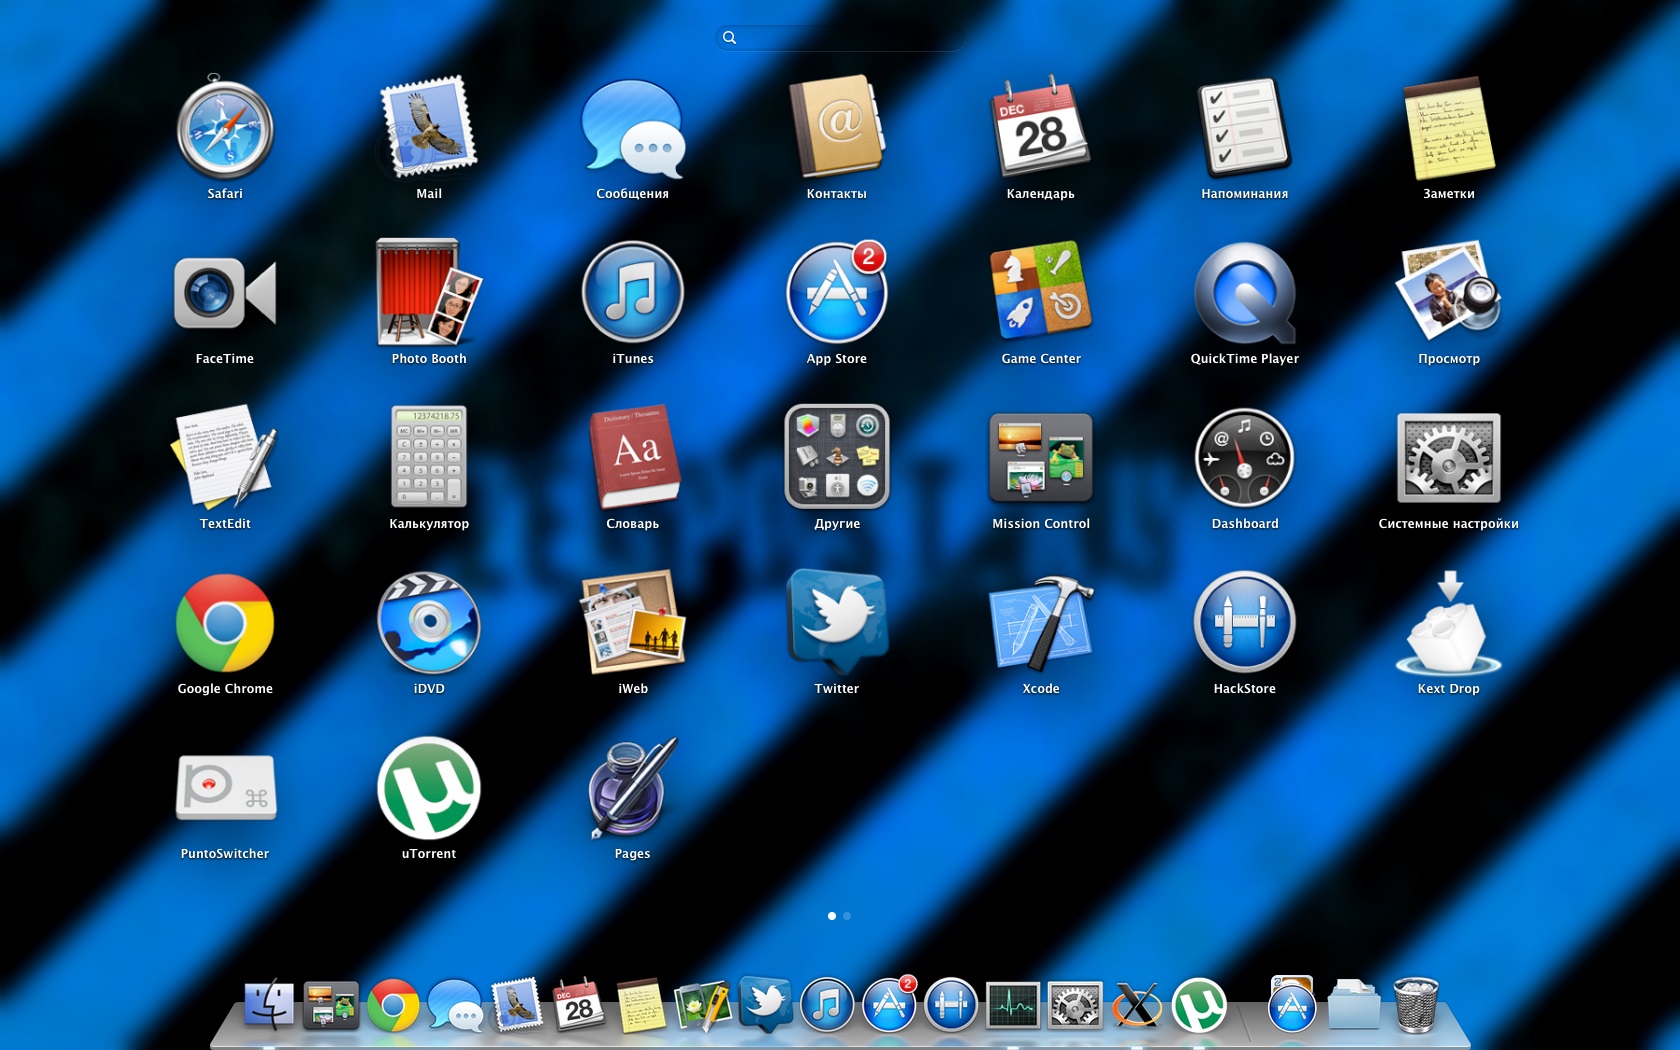
Task: Launch Mission Control from Launchpad grid
Action: point(1041,457)
